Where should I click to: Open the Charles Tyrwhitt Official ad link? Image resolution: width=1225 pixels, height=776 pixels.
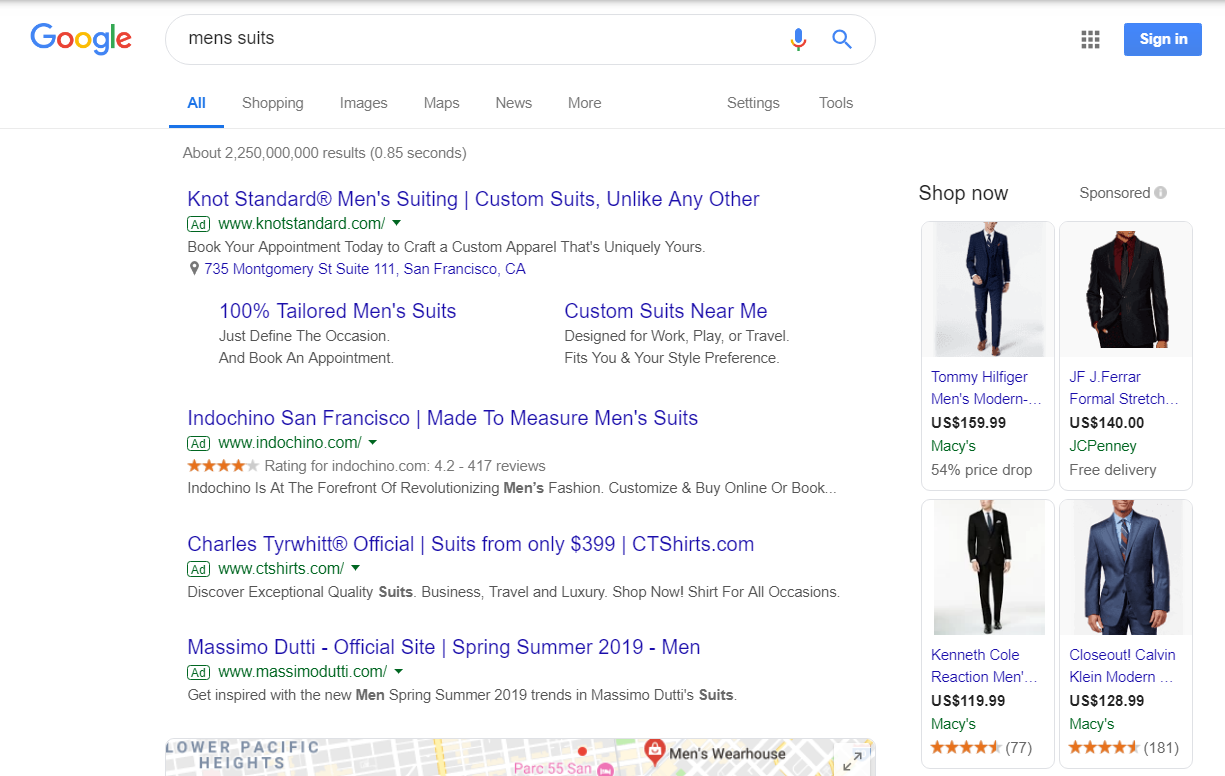pyautogui.click(x=471, y=544)
